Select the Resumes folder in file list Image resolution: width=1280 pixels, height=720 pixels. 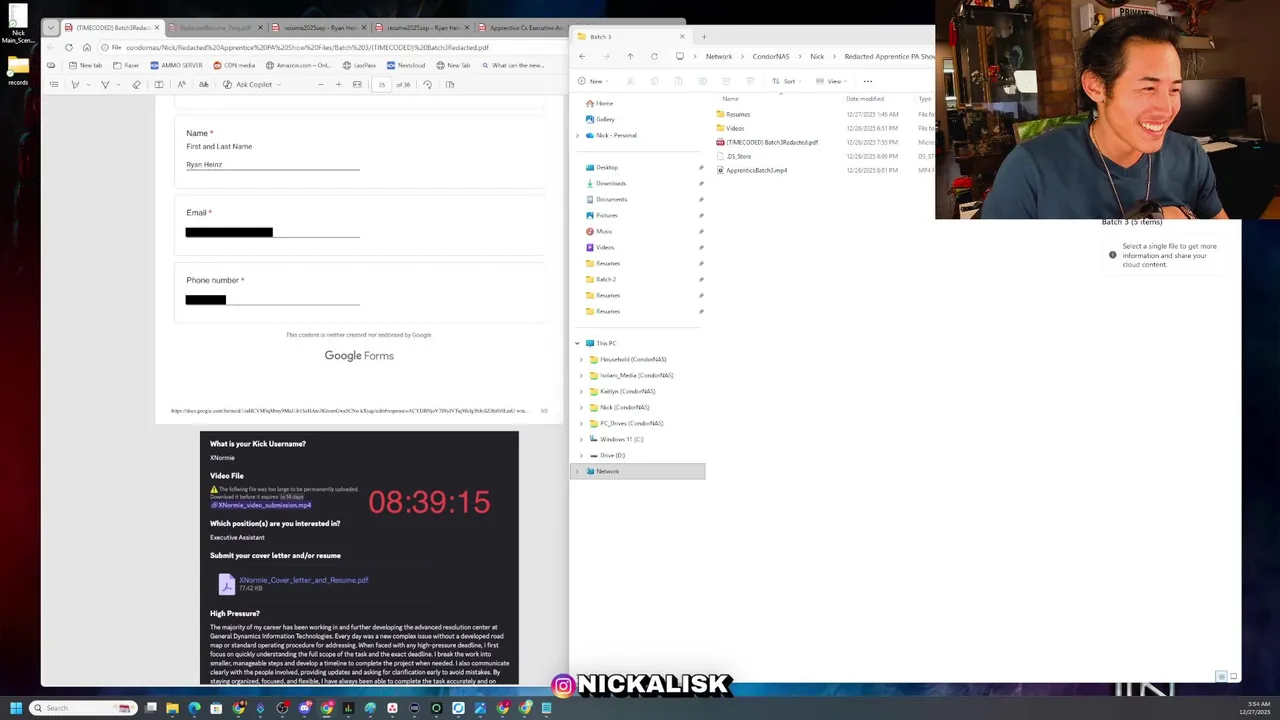(x=738, y=114)
